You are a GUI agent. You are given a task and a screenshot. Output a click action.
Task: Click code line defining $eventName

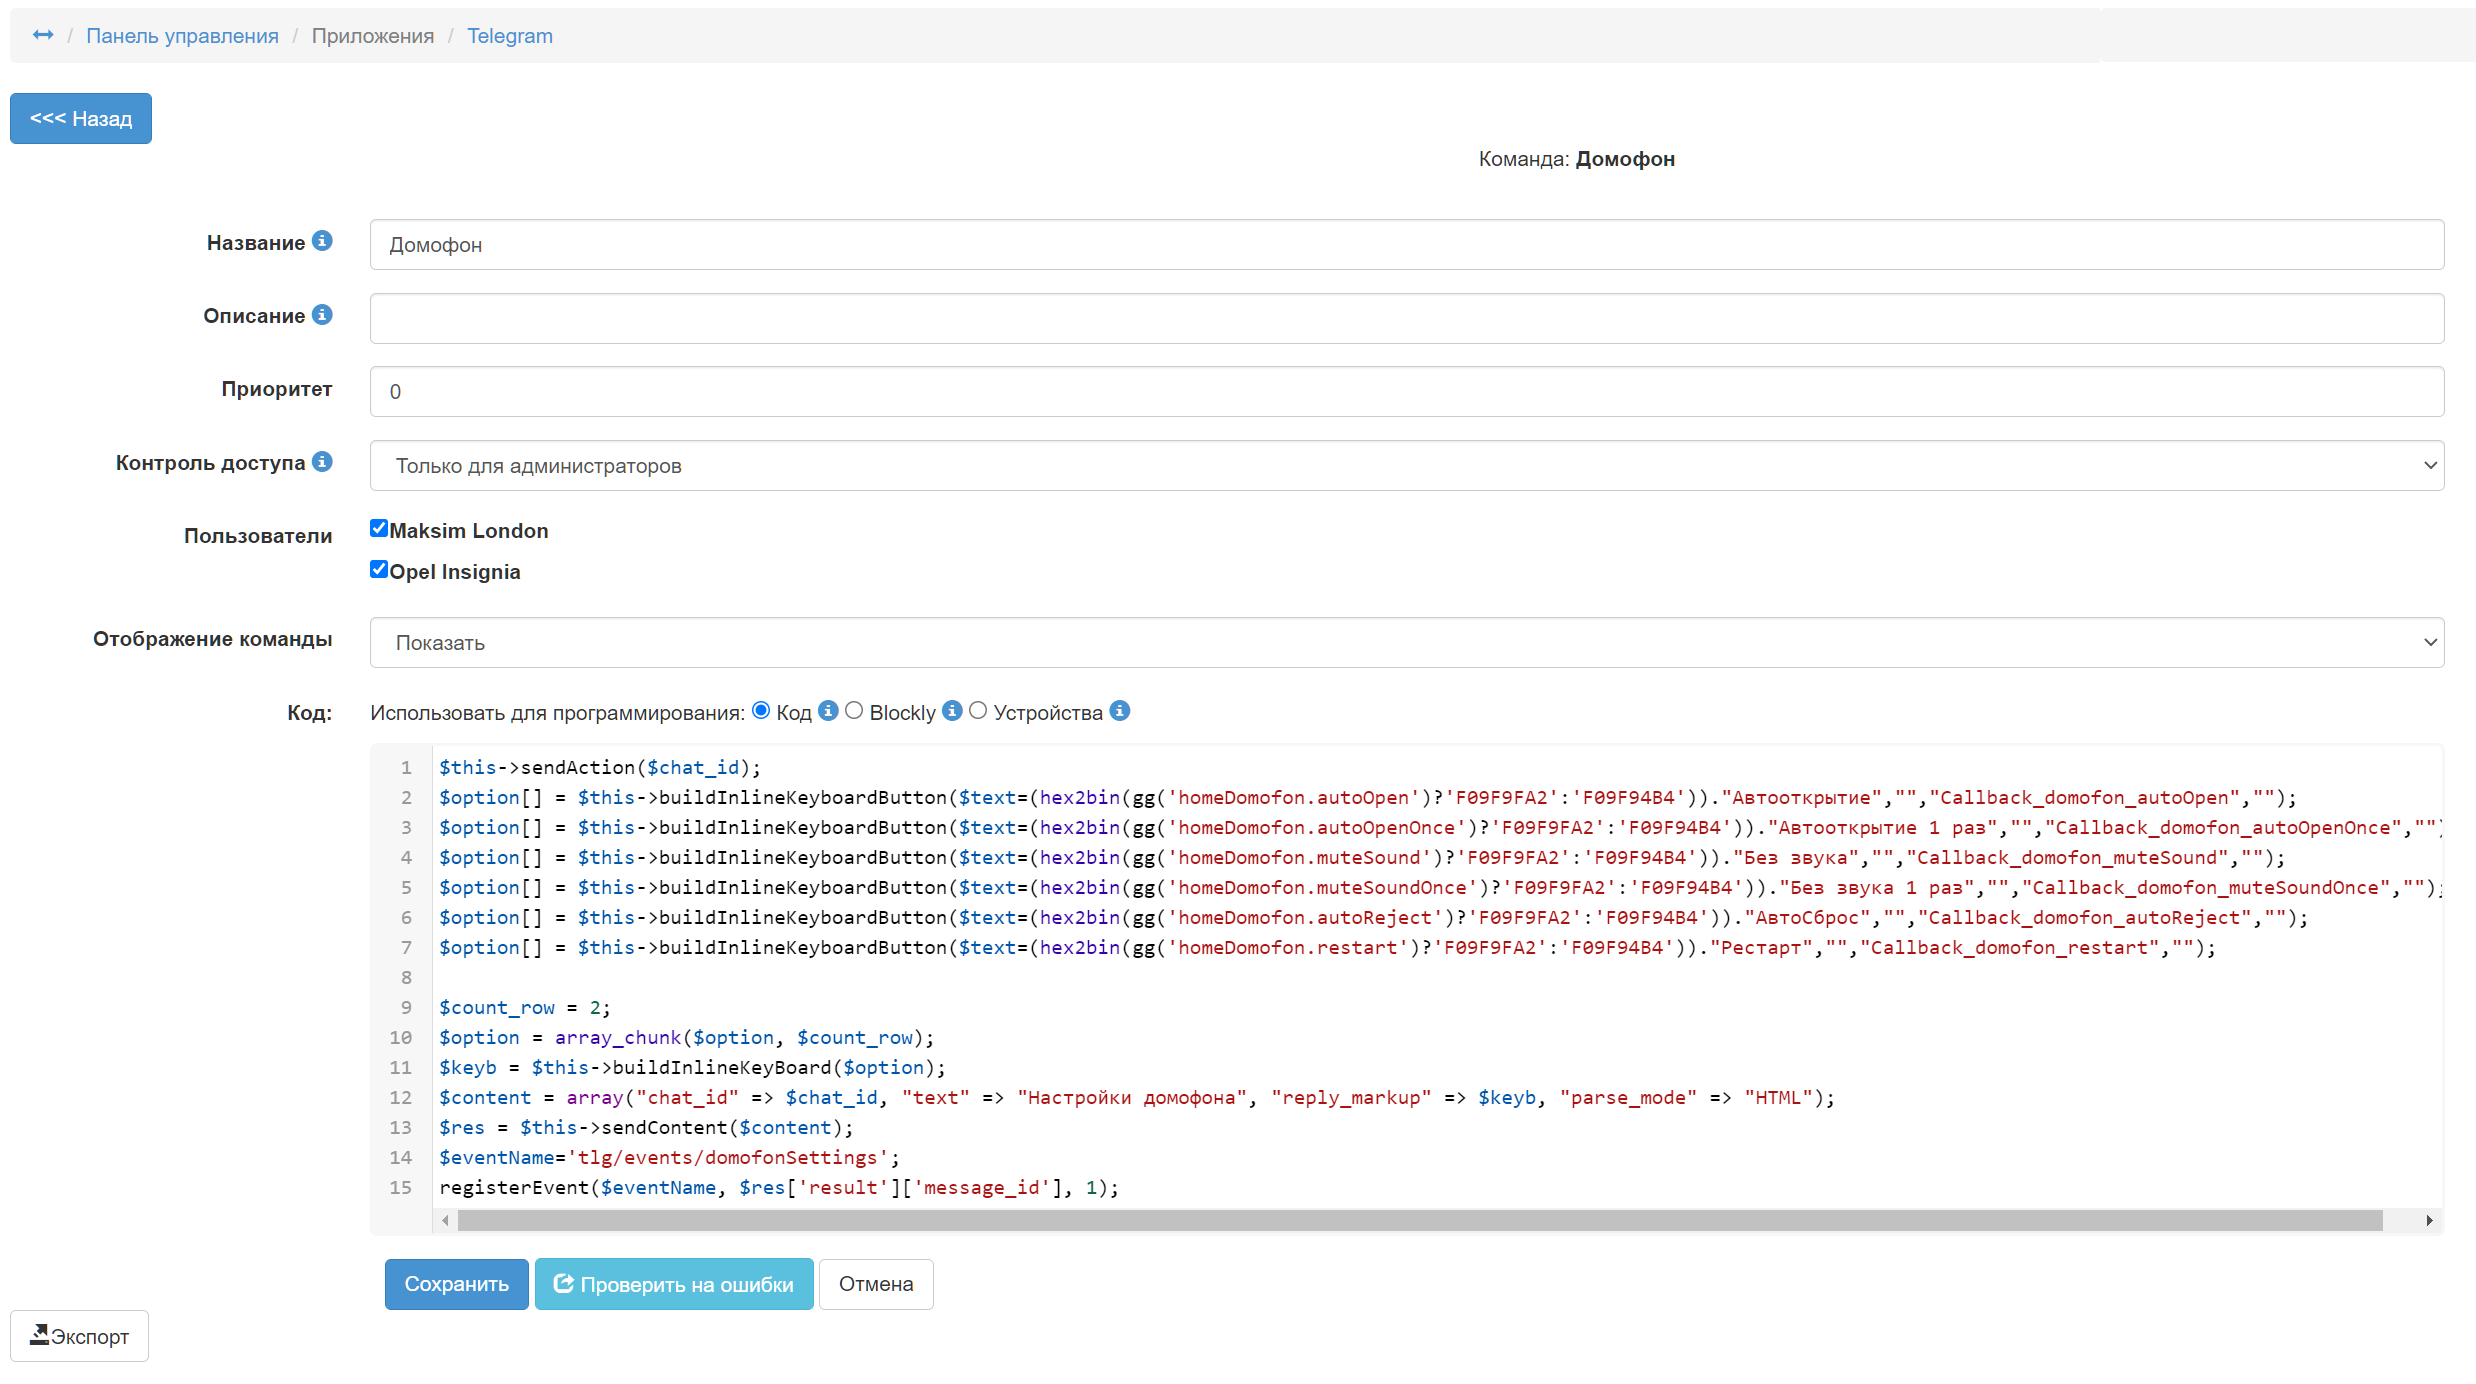tap(669, 1157)
